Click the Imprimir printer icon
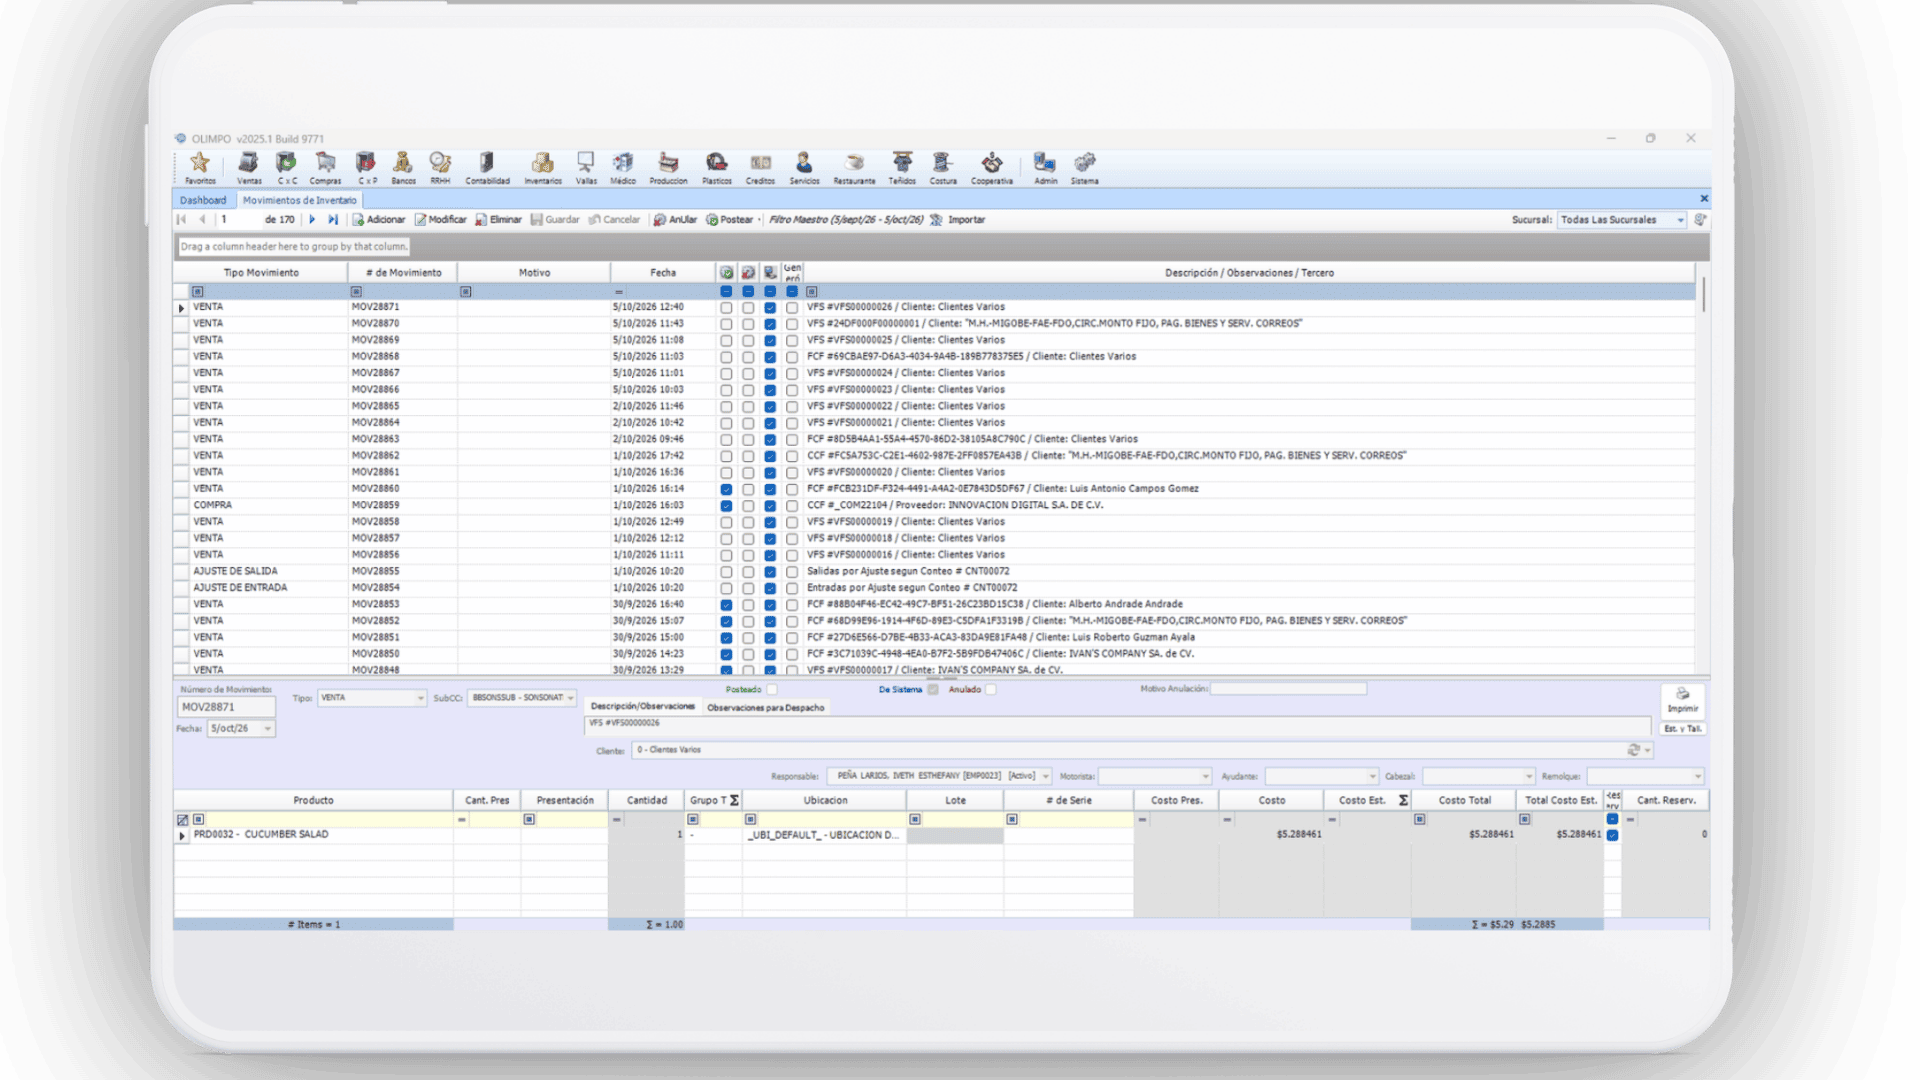 (1682, 700)
